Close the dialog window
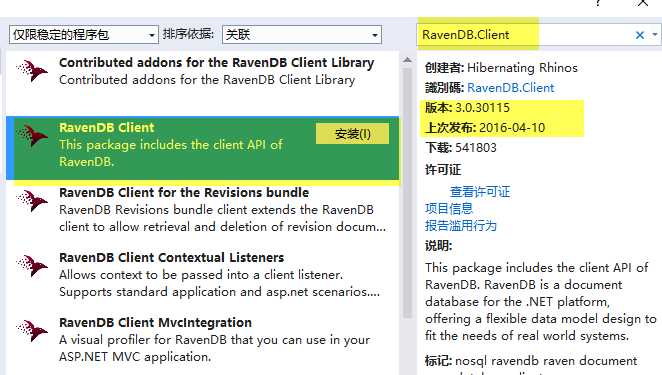The height and width of the screenshot is (375, 662). pyautogui.click(x=643, y=3)
